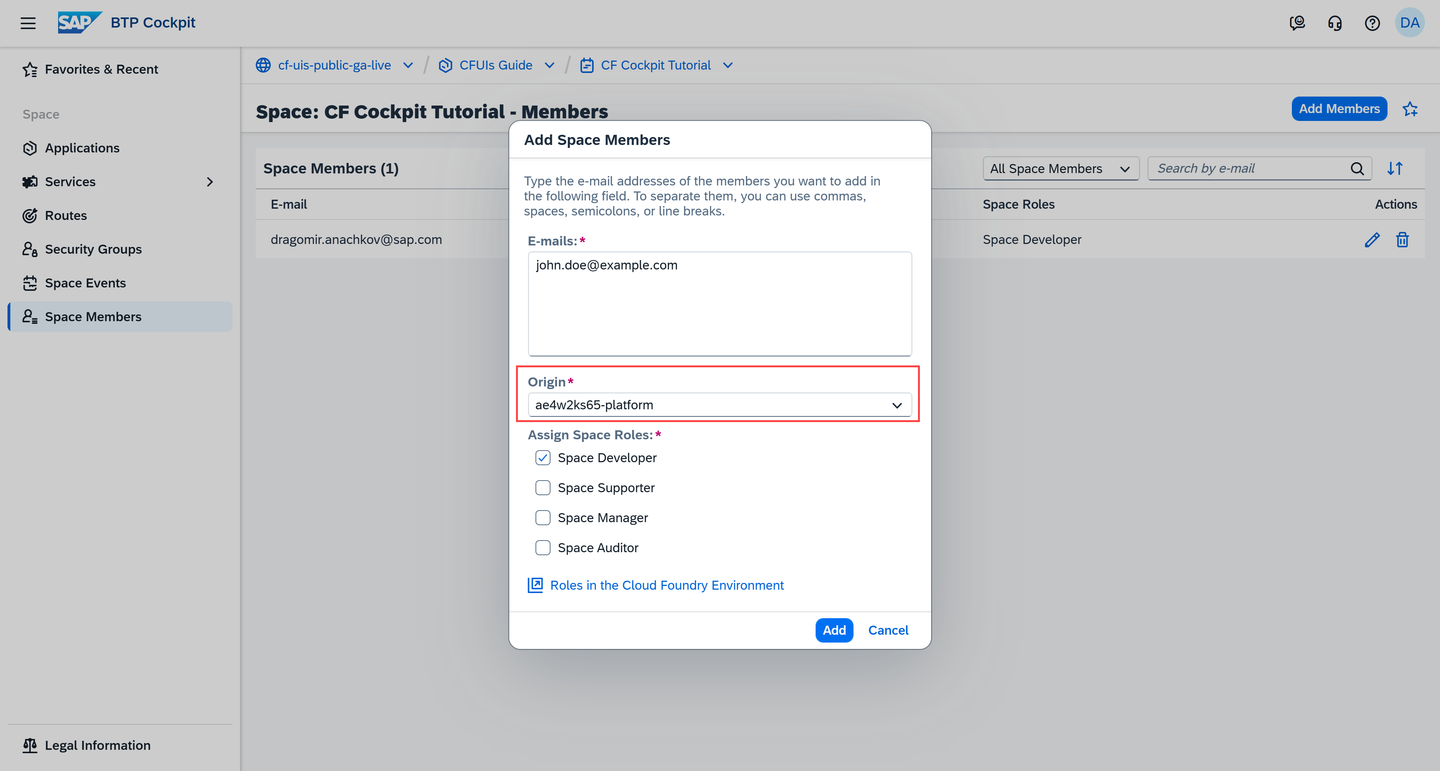Go to Applications in sidebar
This screenshot has height=771, width=1440.
[120, 148]
